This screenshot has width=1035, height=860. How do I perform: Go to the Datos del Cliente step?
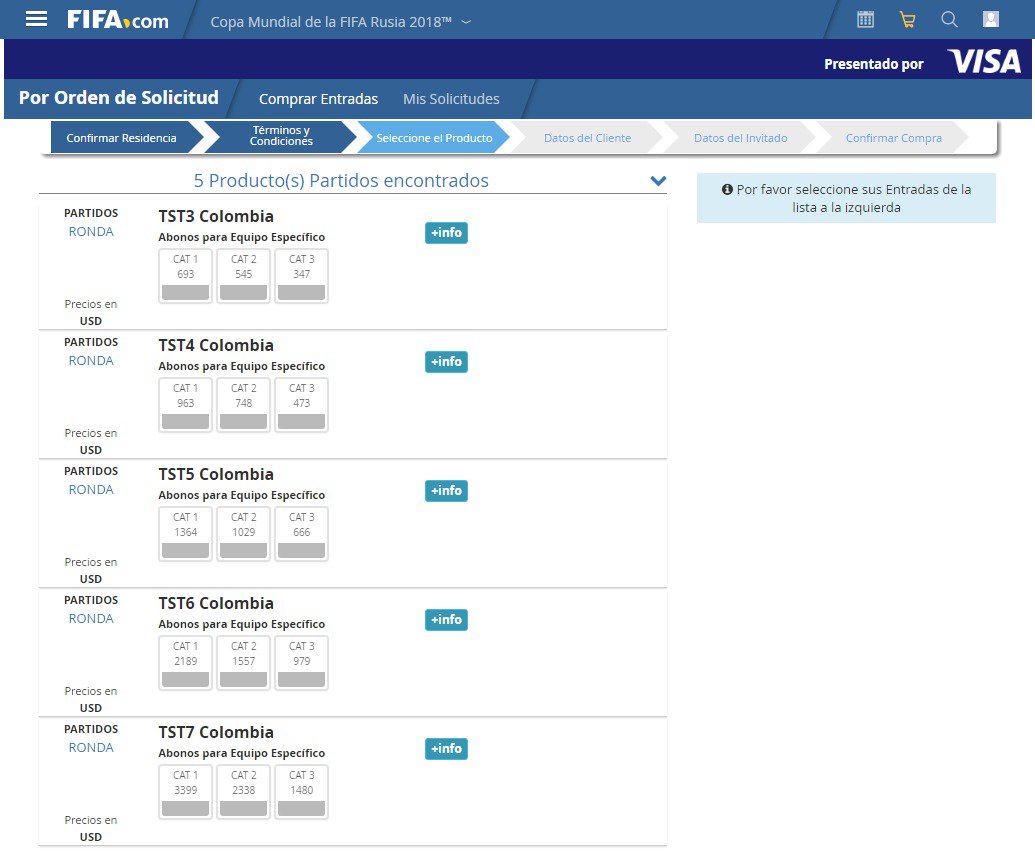tap(587, 138)
